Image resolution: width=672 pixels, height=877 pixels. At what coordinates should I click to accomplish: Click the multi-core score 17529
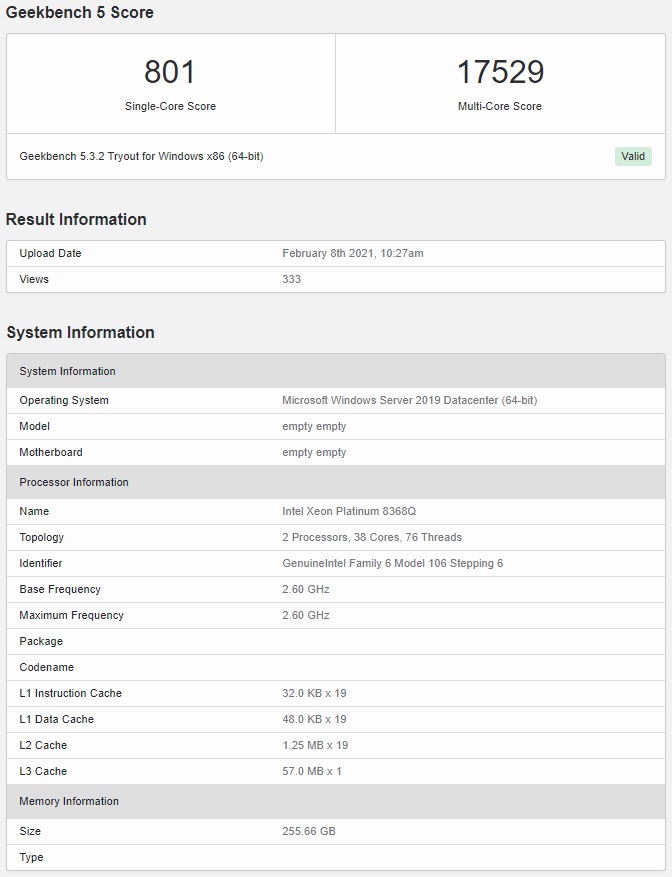[x=500, y=72]
